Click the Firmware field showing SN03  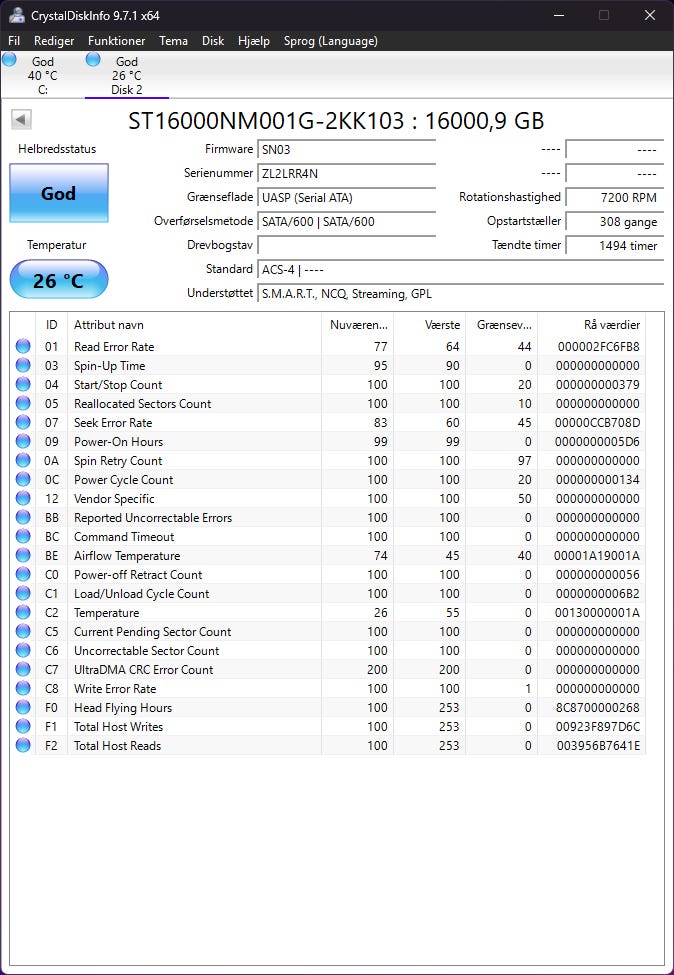pos(346,150)
